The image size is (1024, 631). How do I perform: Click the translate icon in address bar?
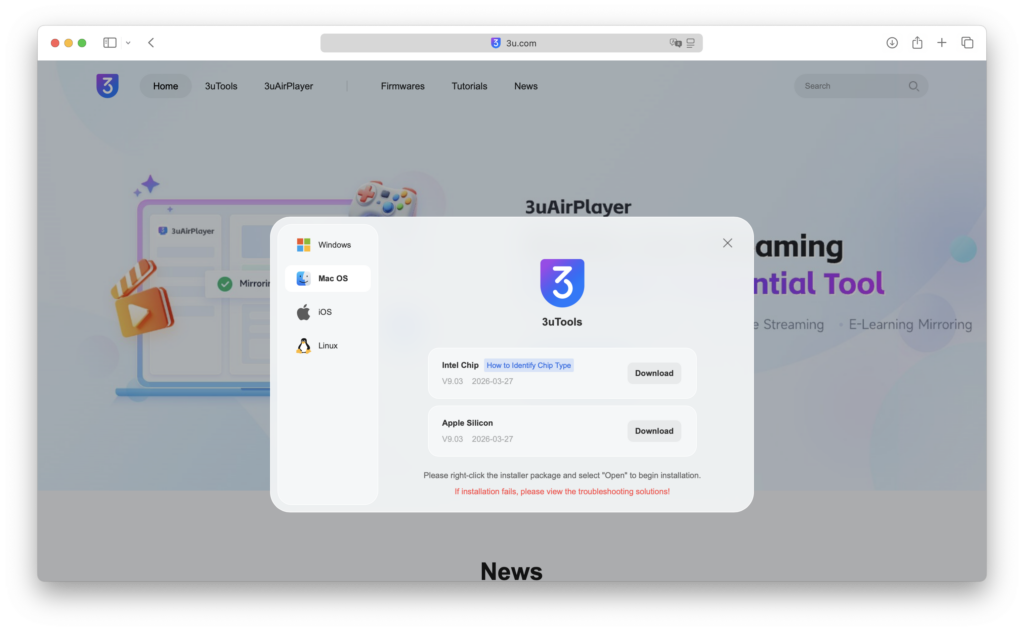675,43
